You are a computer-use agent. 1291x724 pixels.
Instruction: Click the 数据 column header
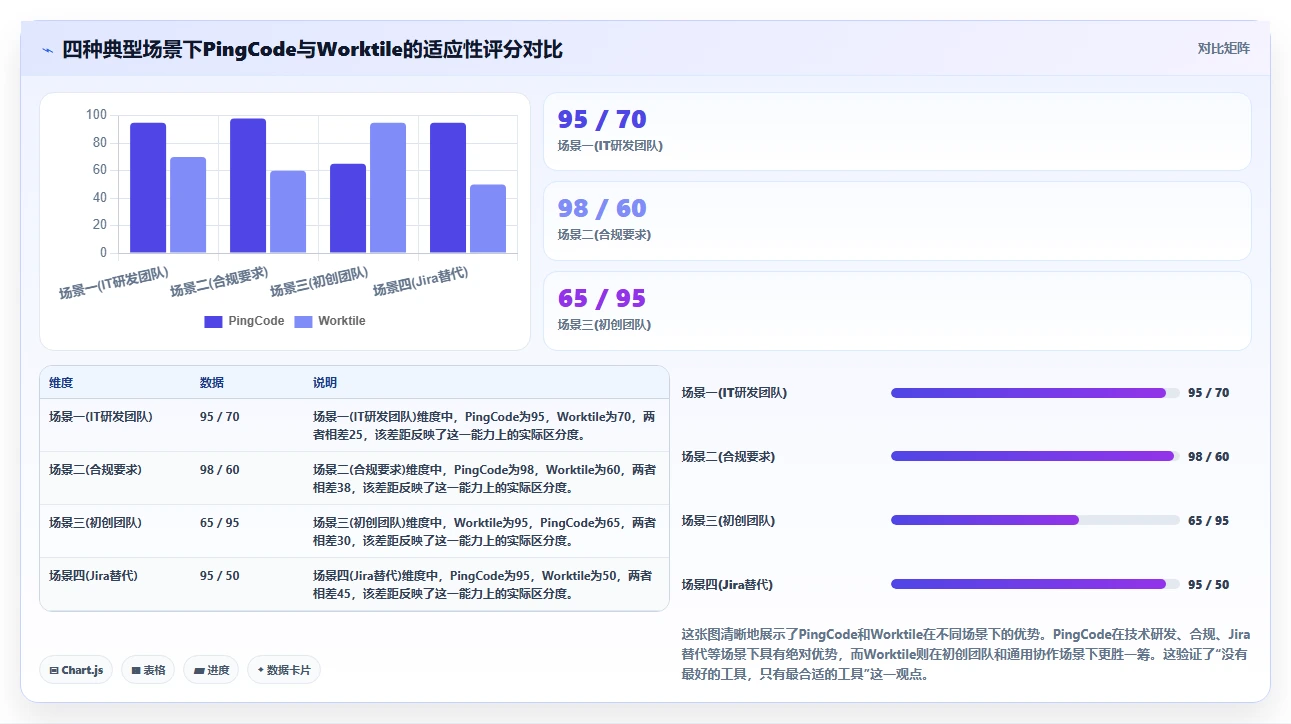coord(212,383)
